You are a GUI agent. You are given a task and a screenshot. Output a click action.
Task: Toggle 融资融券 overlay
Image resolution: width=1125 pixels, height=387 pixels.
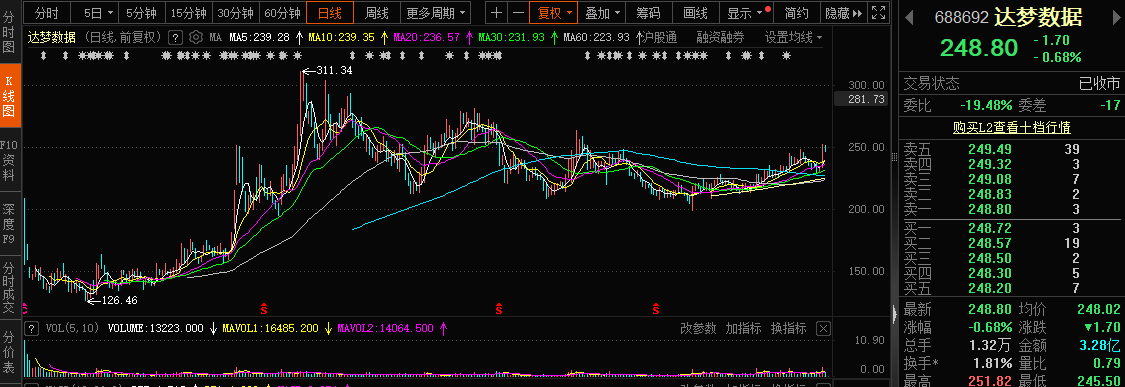[x=720, y=37]
